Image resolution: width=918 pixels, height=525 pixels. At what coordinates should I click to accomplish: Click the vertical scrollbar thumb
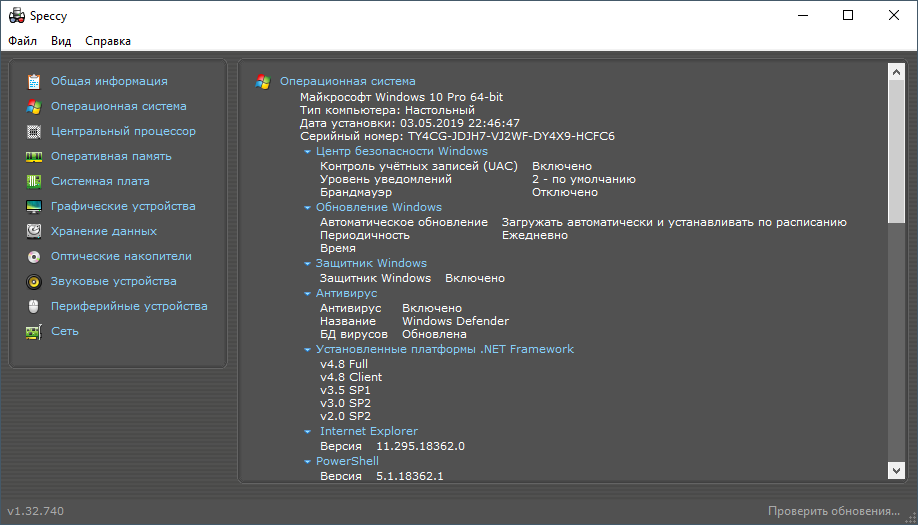click(896, 152)
